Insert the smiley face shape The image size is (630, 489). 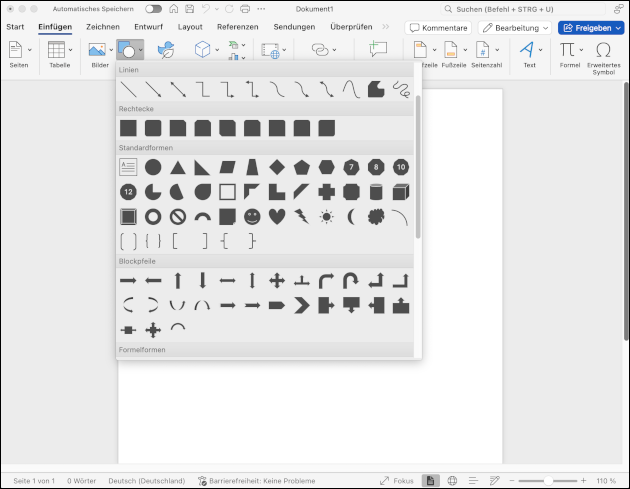tap(252, 217)
